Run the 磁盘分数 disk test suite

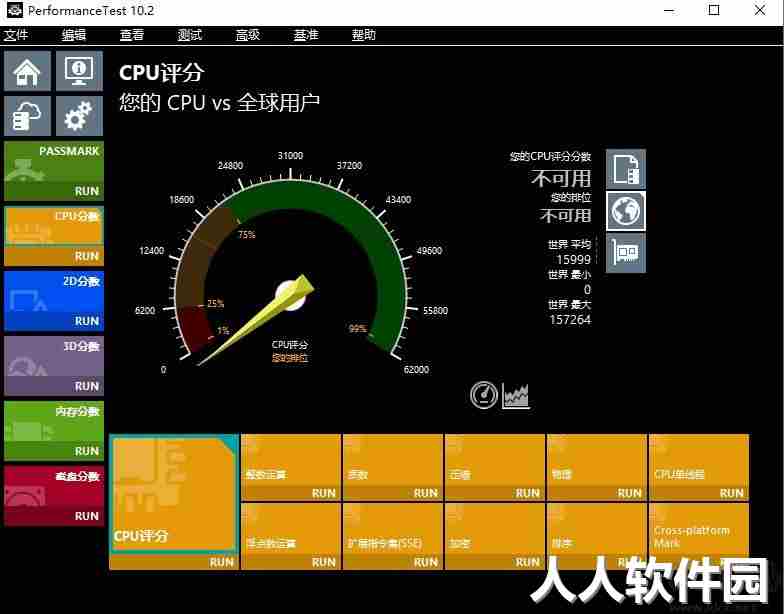tap(87, 516)
